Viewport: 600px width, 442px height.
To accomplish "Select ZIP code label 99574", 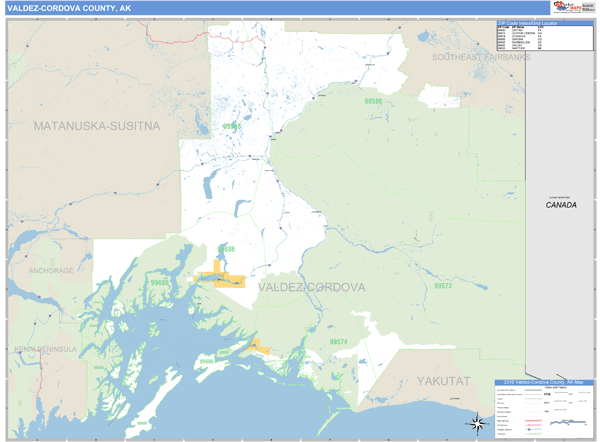I will click(339, 342).
